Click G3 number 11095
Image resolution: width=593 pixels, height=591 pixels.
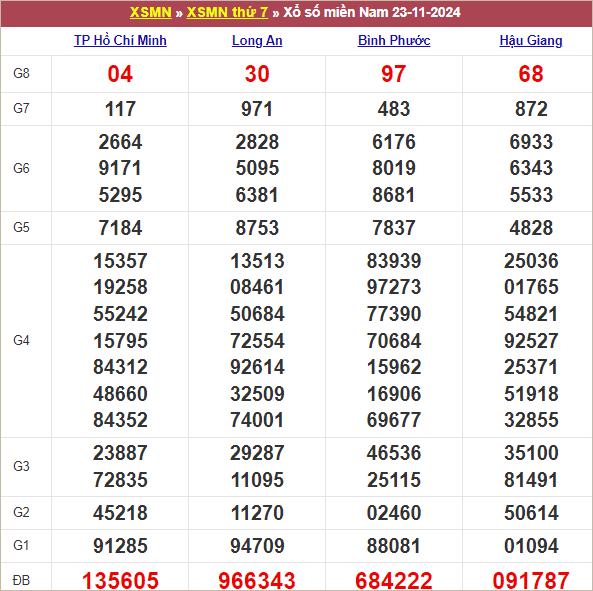pos(257,480)
